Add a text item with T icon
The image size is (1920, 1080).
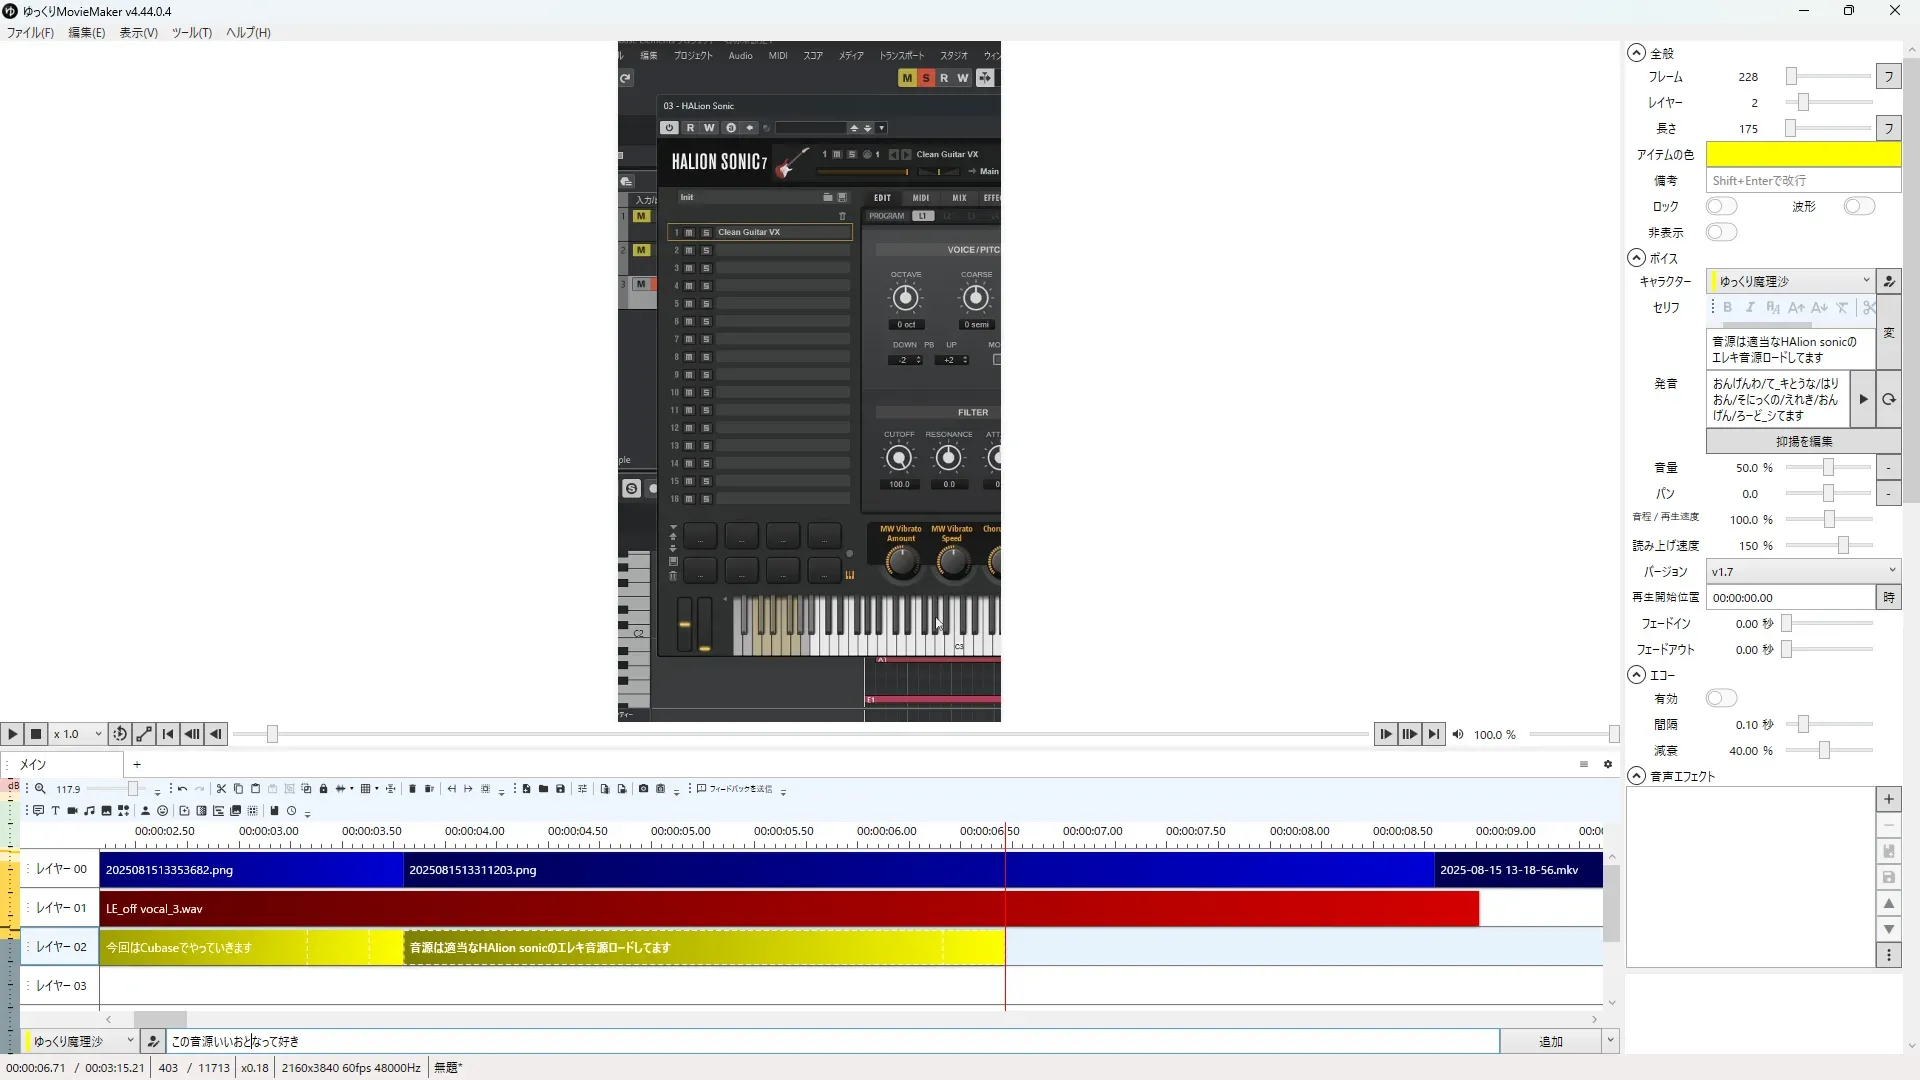(x=55, y=811)
